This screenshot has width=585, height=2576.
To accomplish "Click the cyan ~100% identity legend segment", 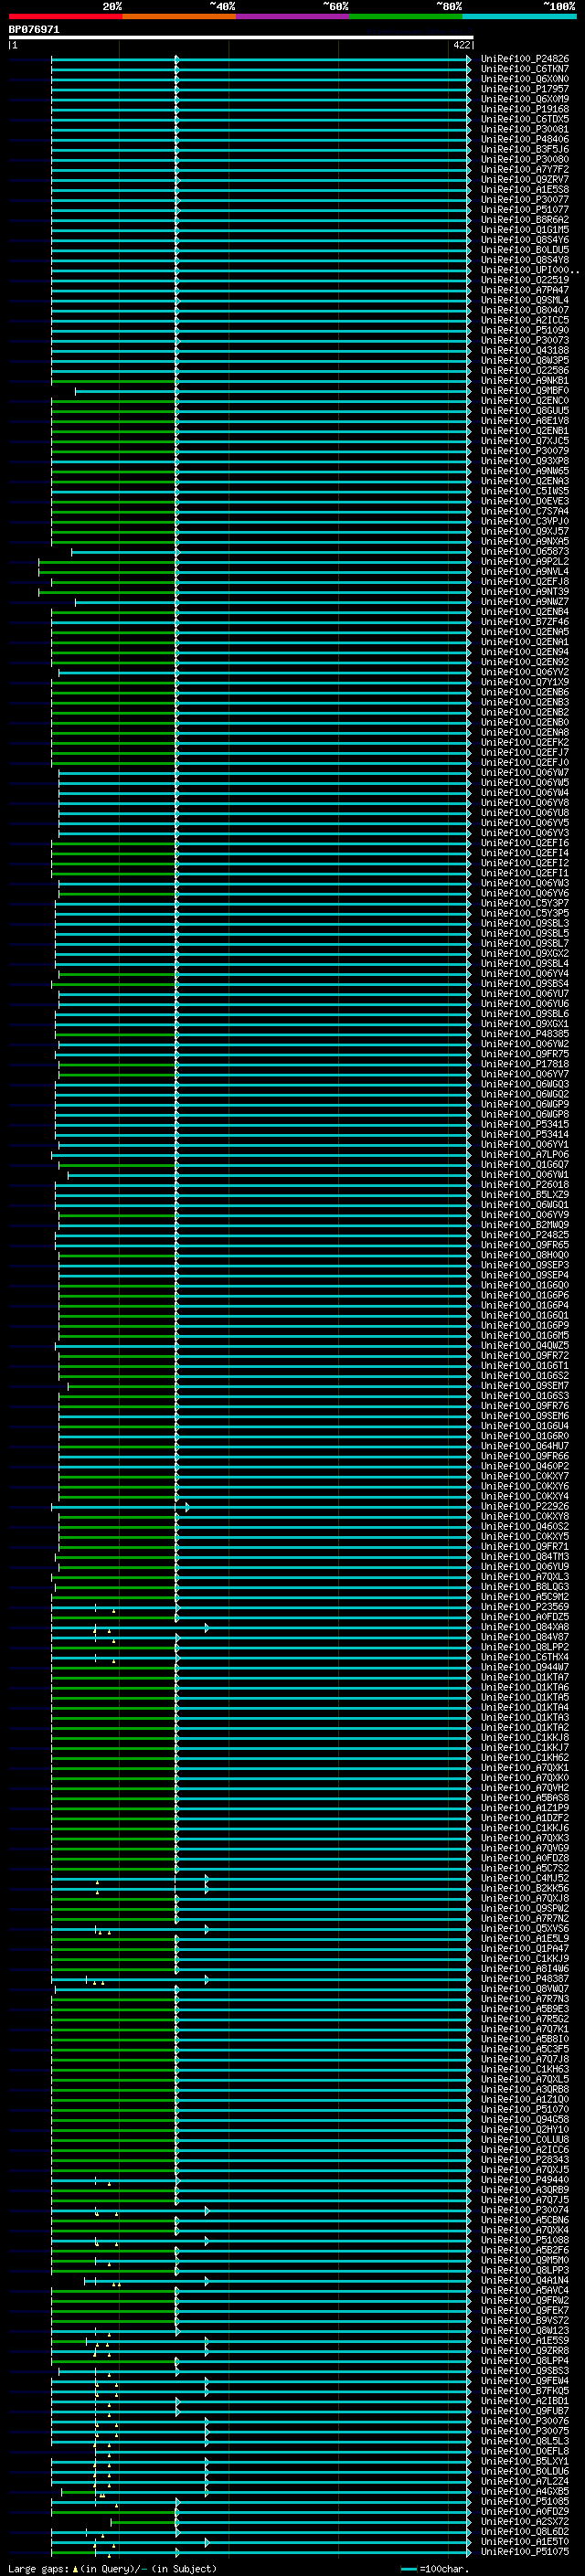I will click(x=519, y=16).
